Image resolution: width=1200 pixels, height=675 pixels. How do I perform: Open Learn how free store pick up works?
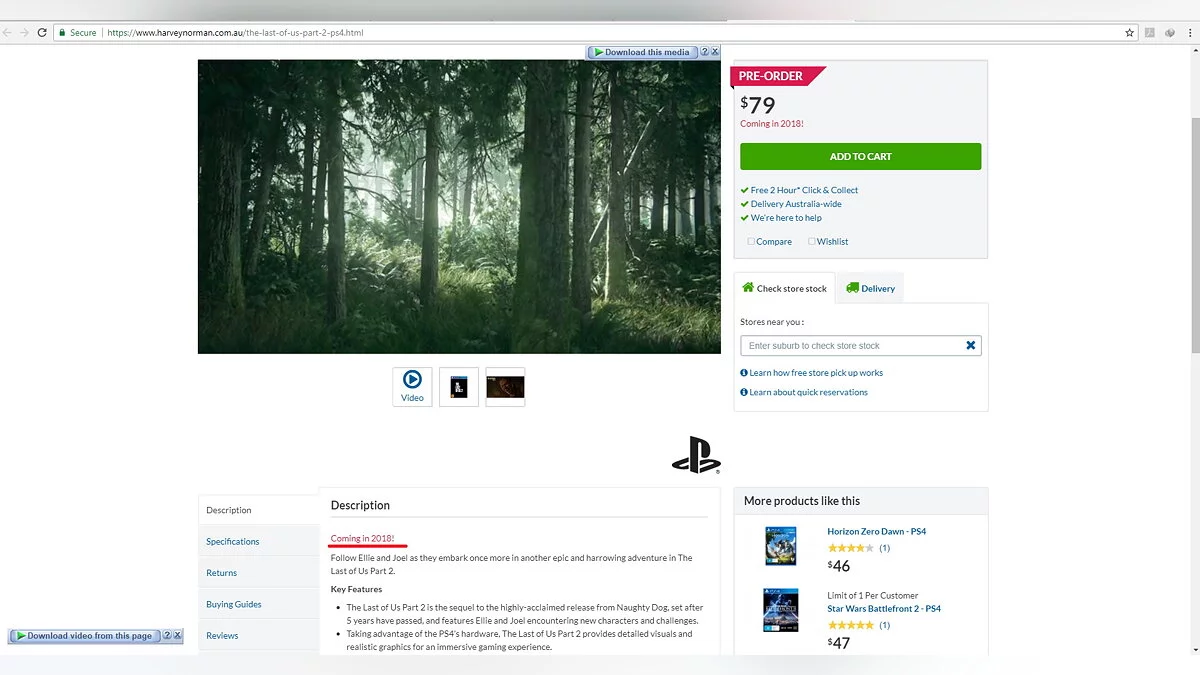pyautogui.click(x=815, y=373)
